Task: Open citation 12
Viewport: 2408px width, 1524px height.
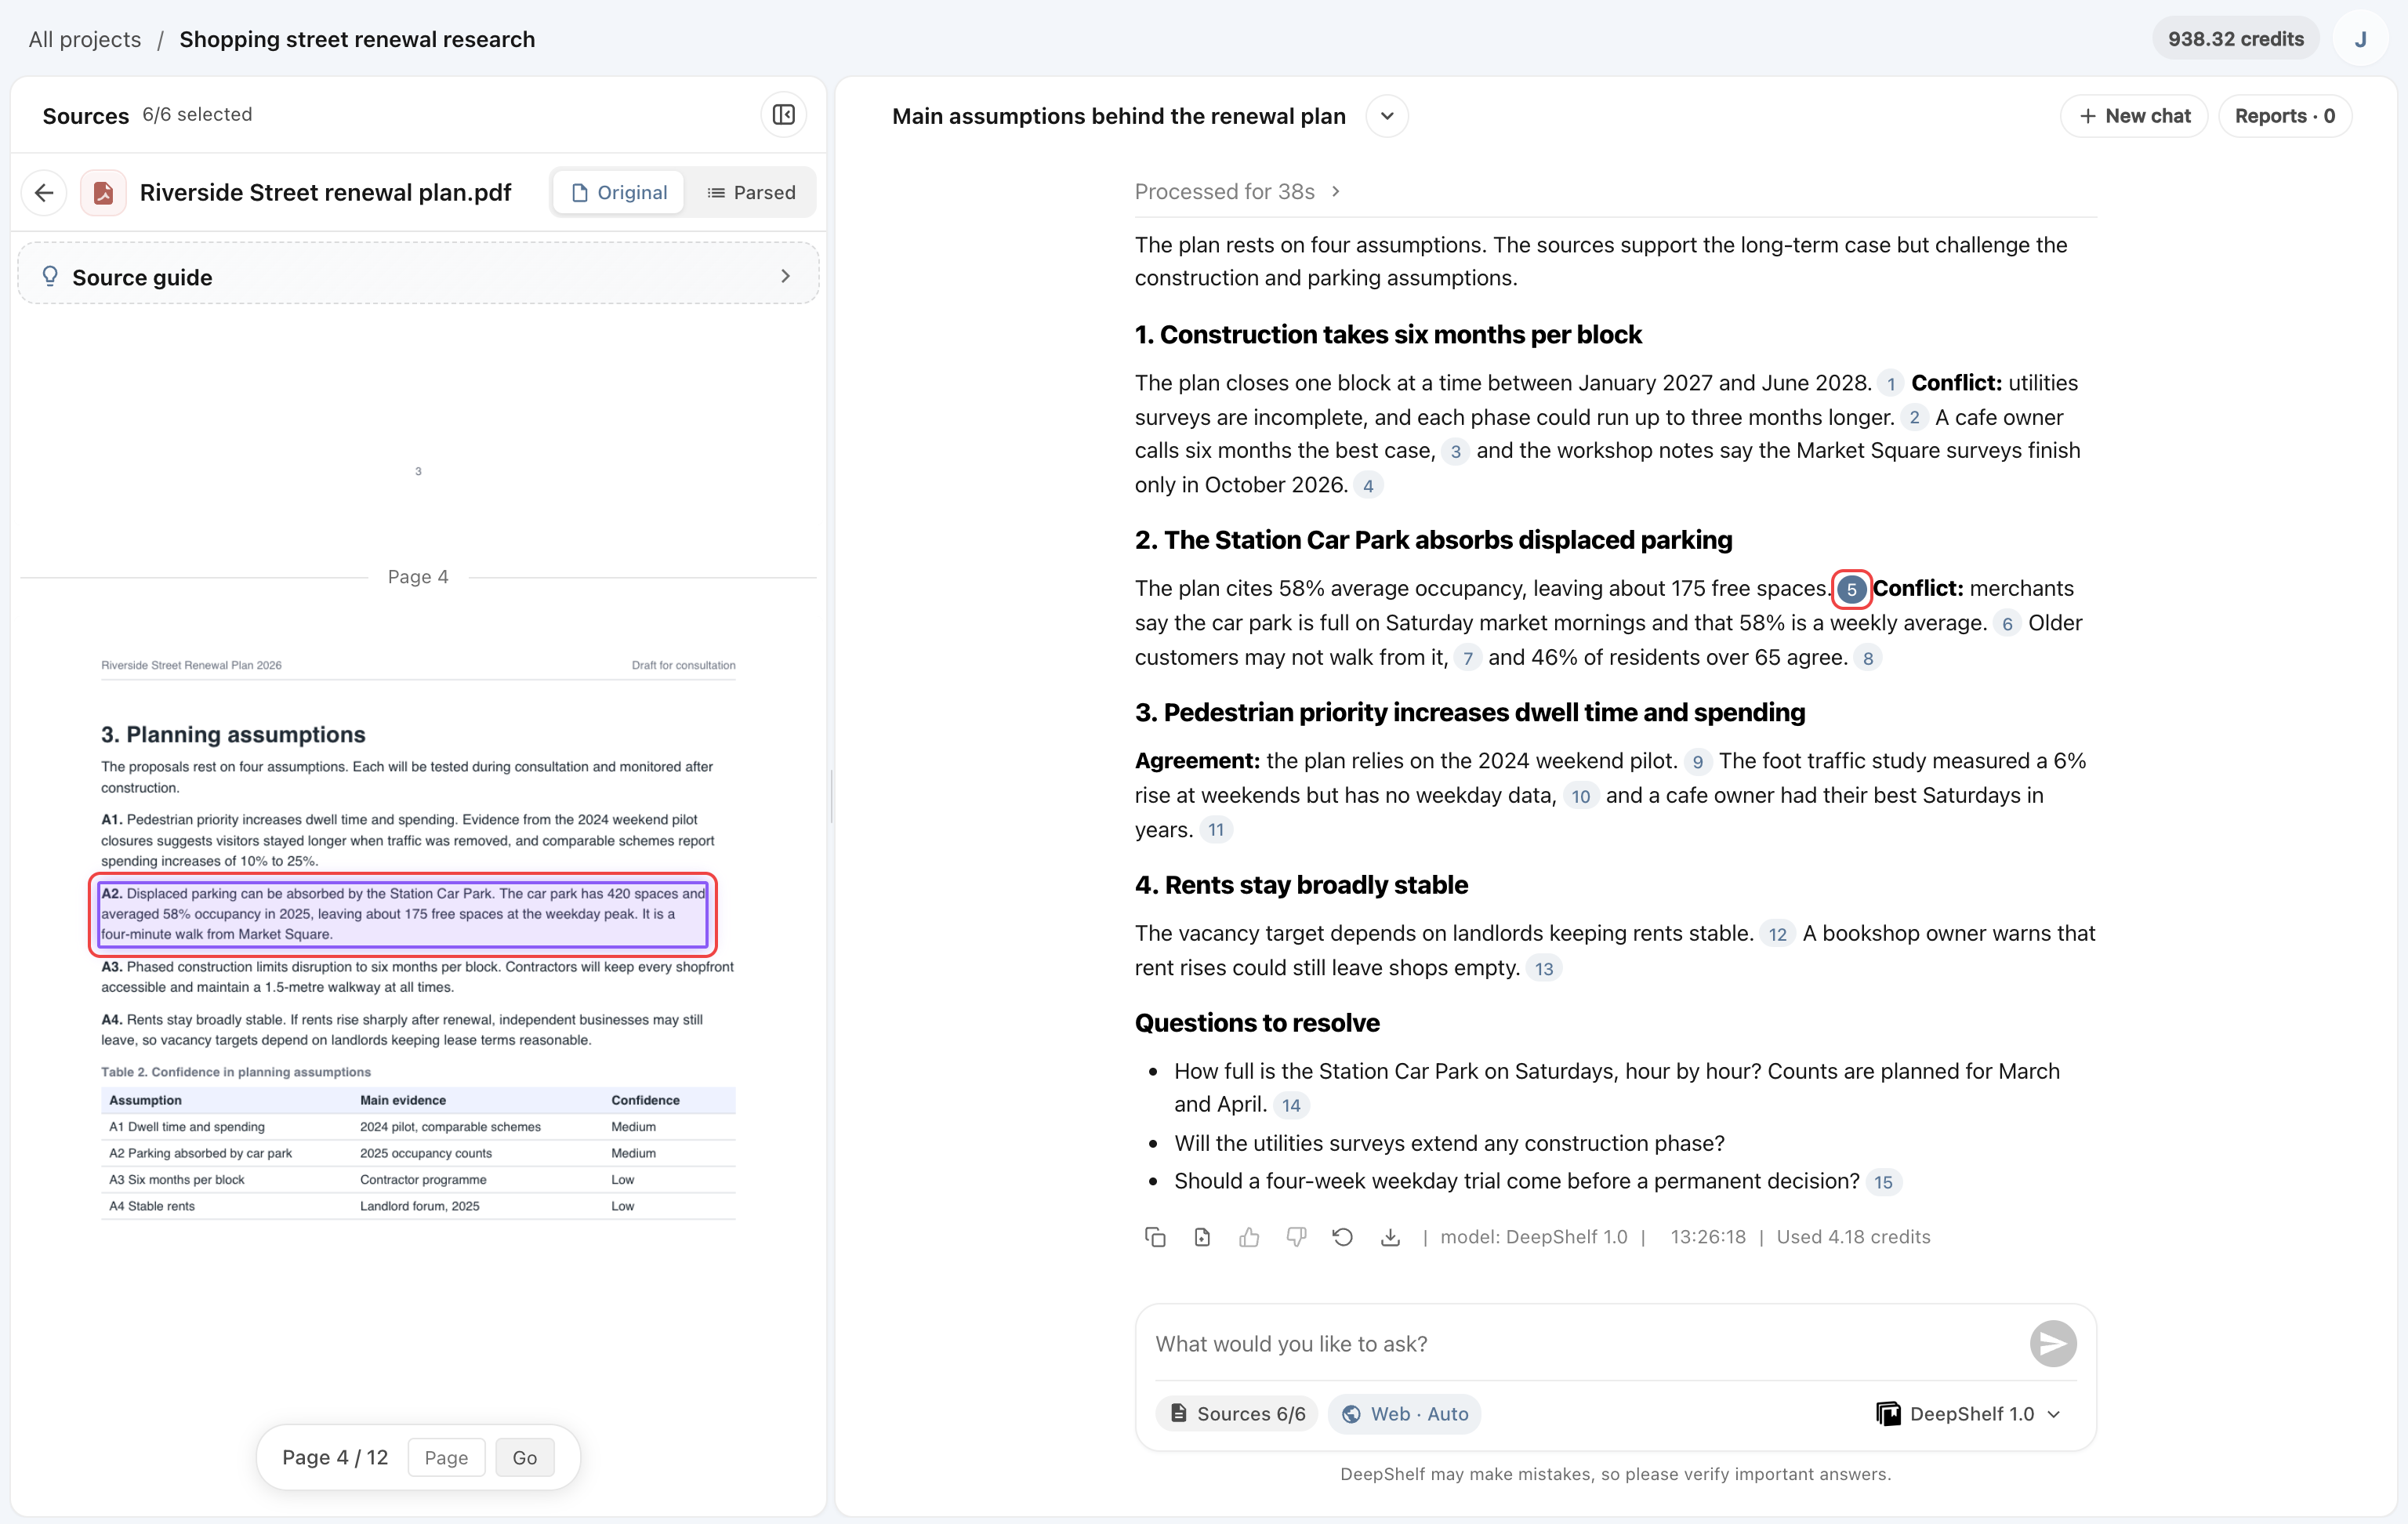Action: [1777, 934]
